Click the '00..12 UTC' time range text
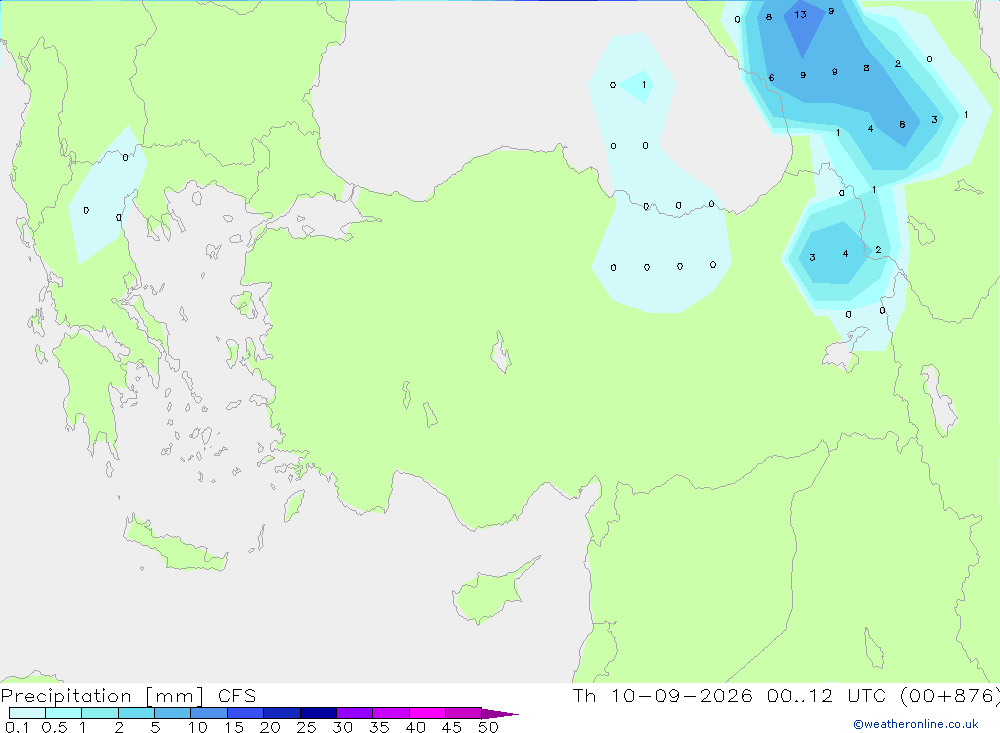 [x=826, y=696]
